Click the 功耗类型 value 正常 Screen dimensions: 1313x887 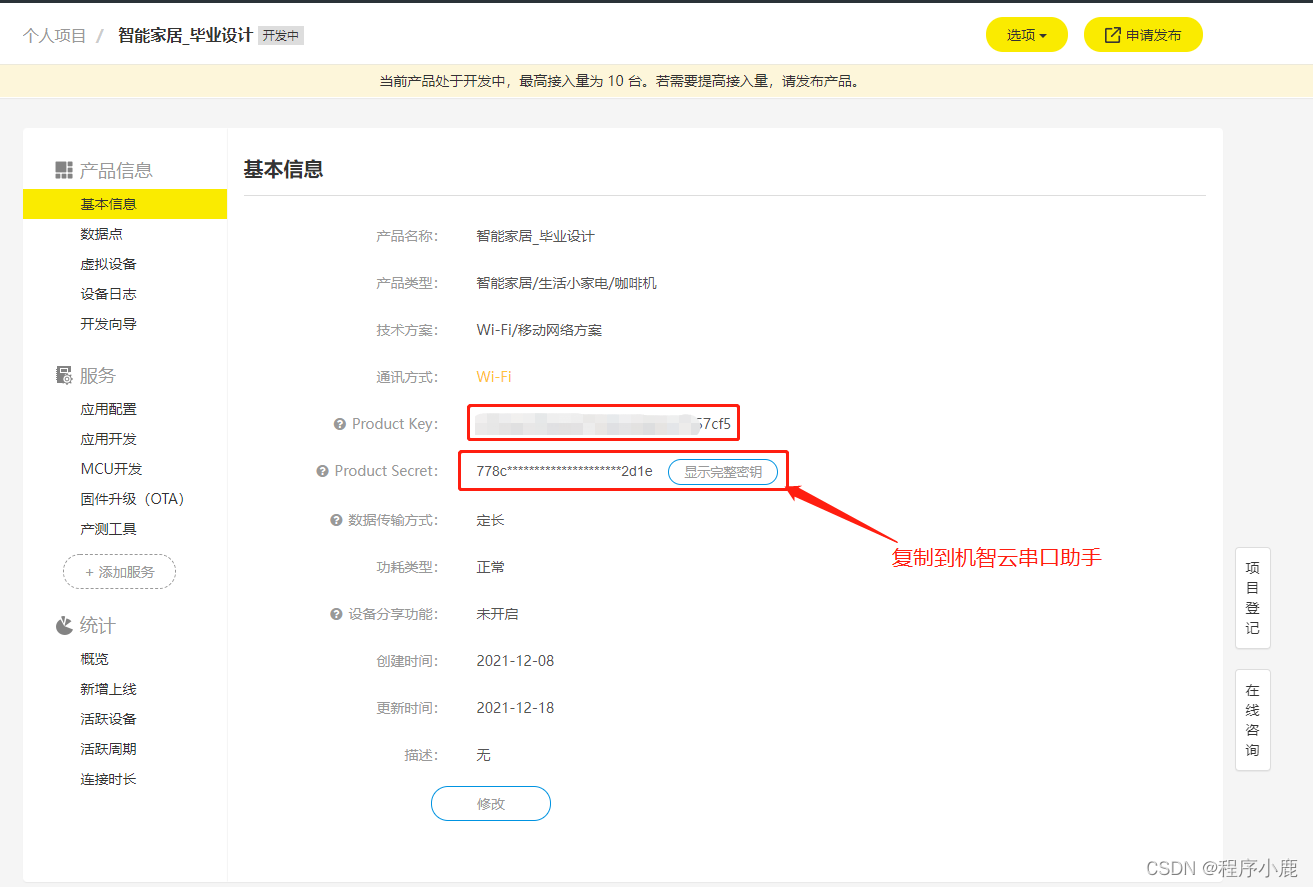click(490, 567)
